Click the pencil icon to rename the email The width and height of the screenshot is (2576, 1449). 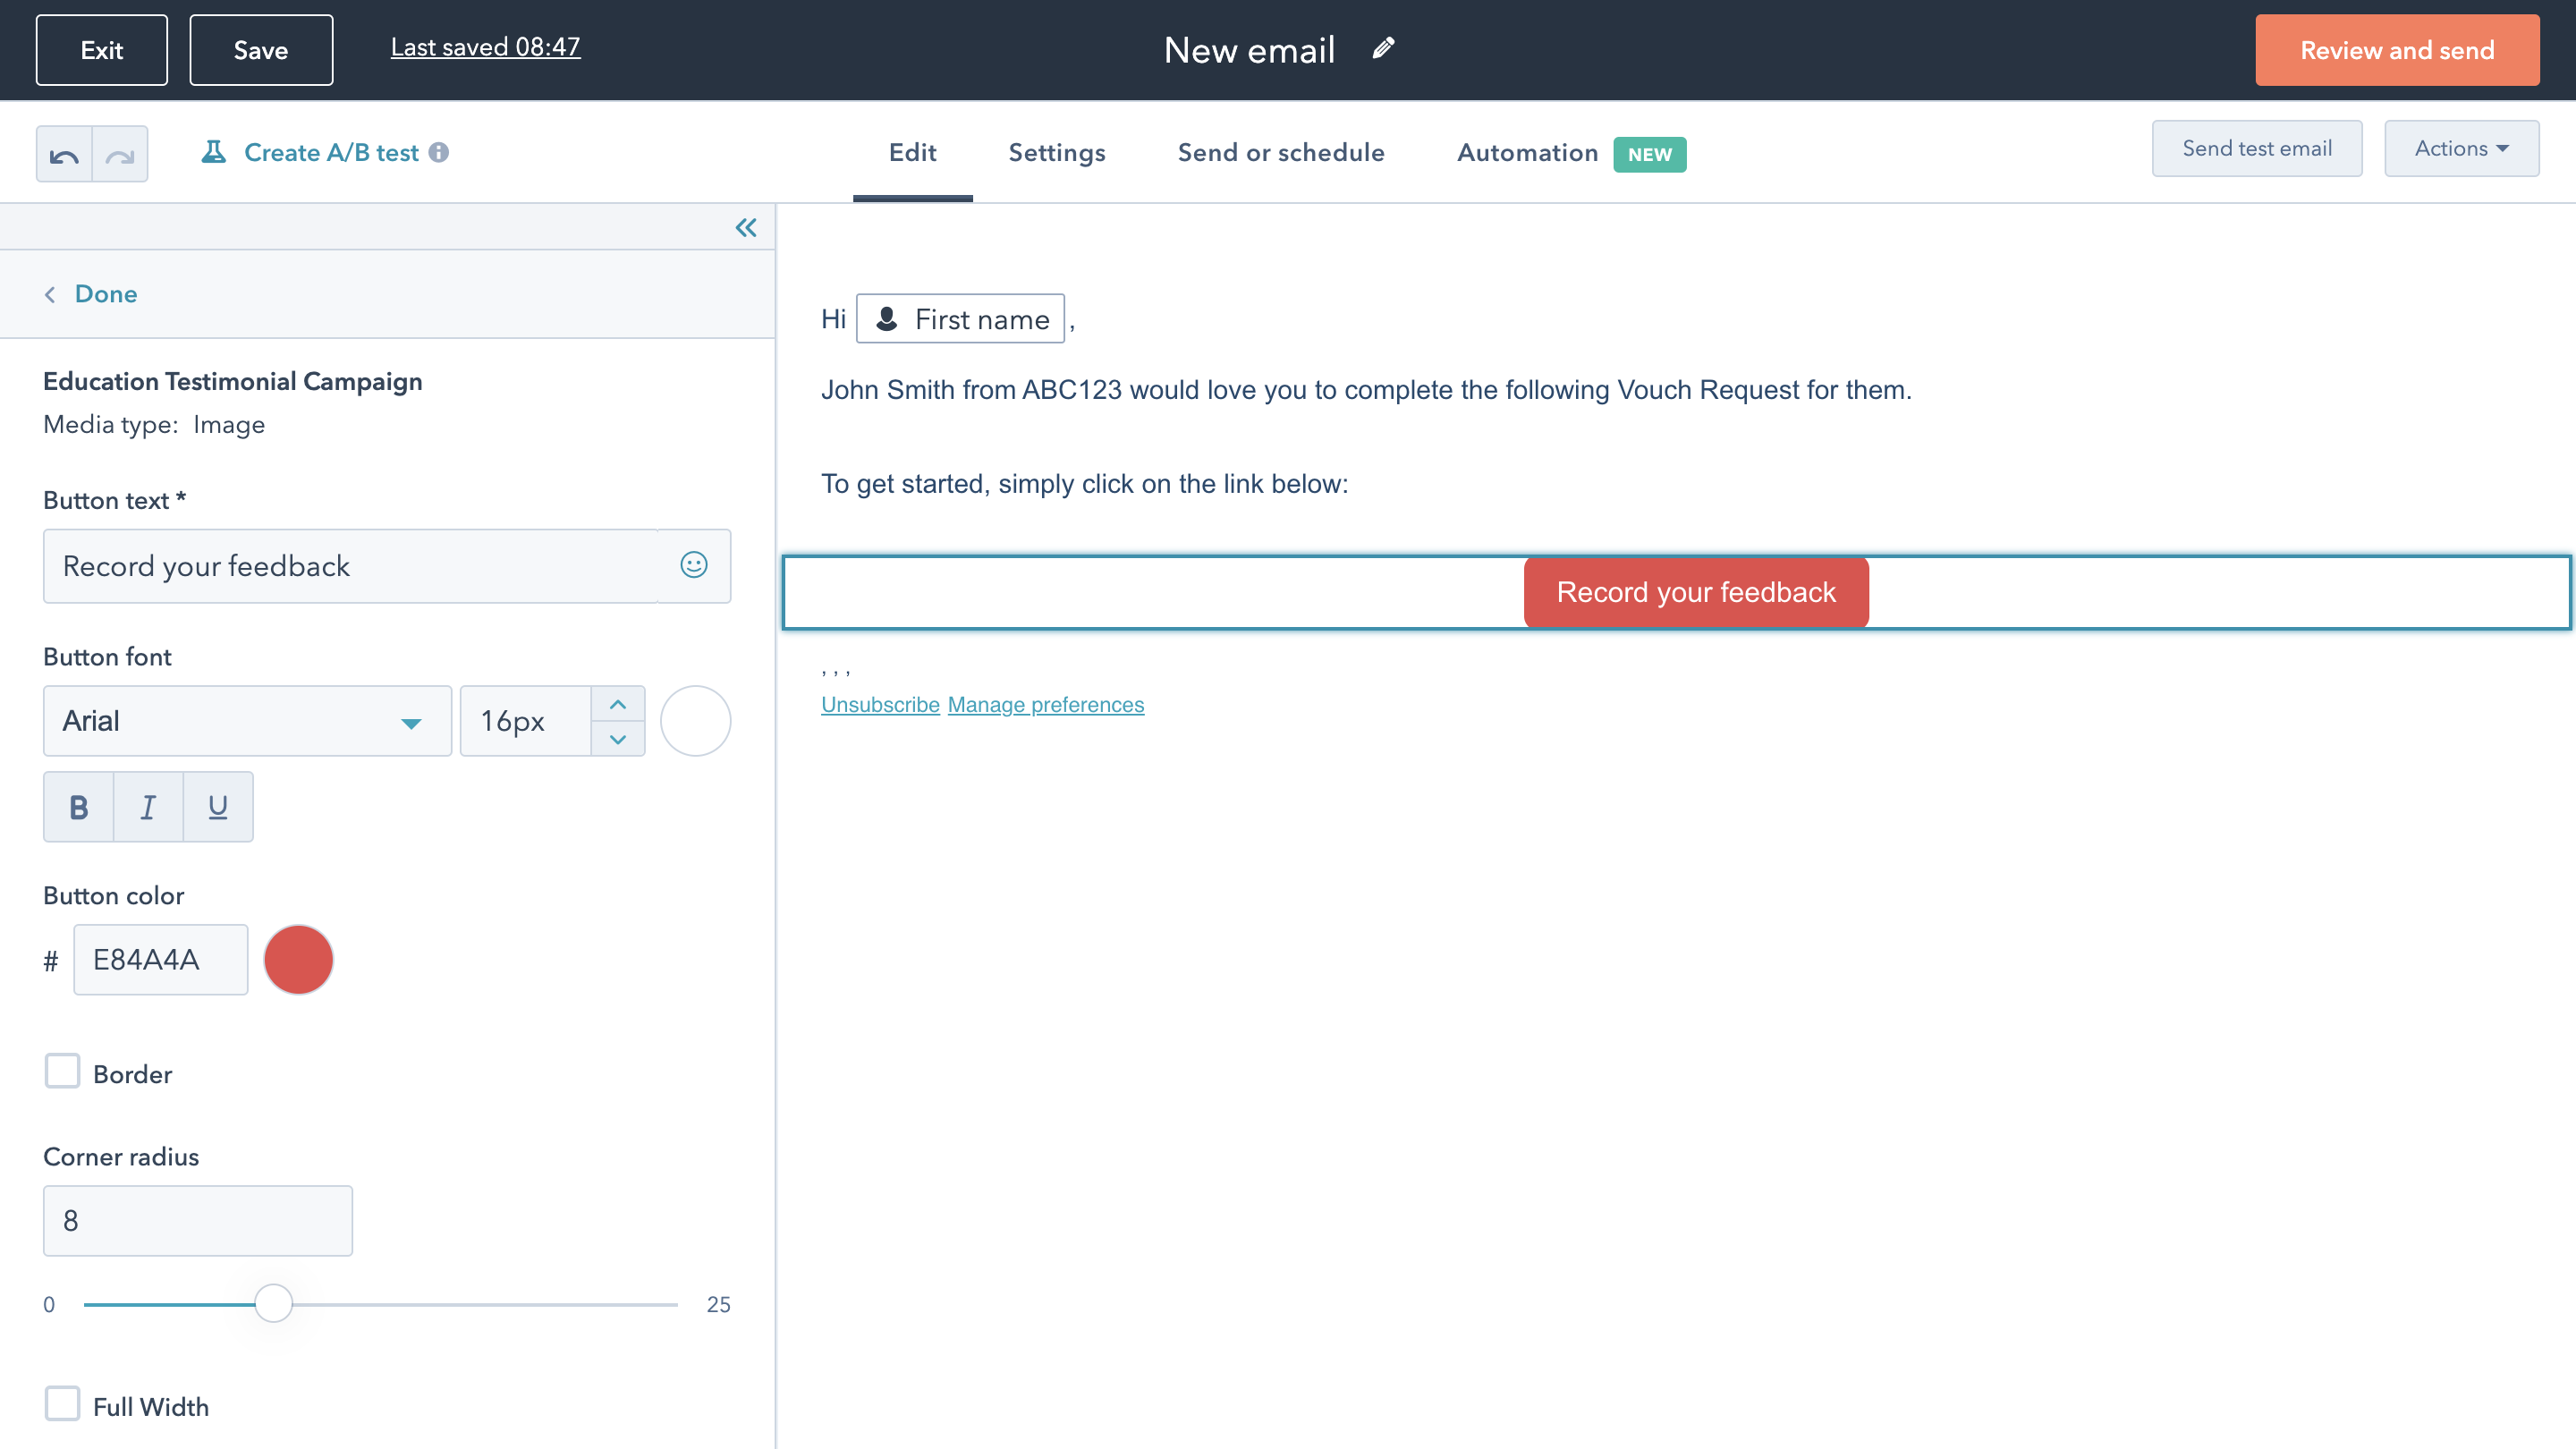pos(1382,49)
